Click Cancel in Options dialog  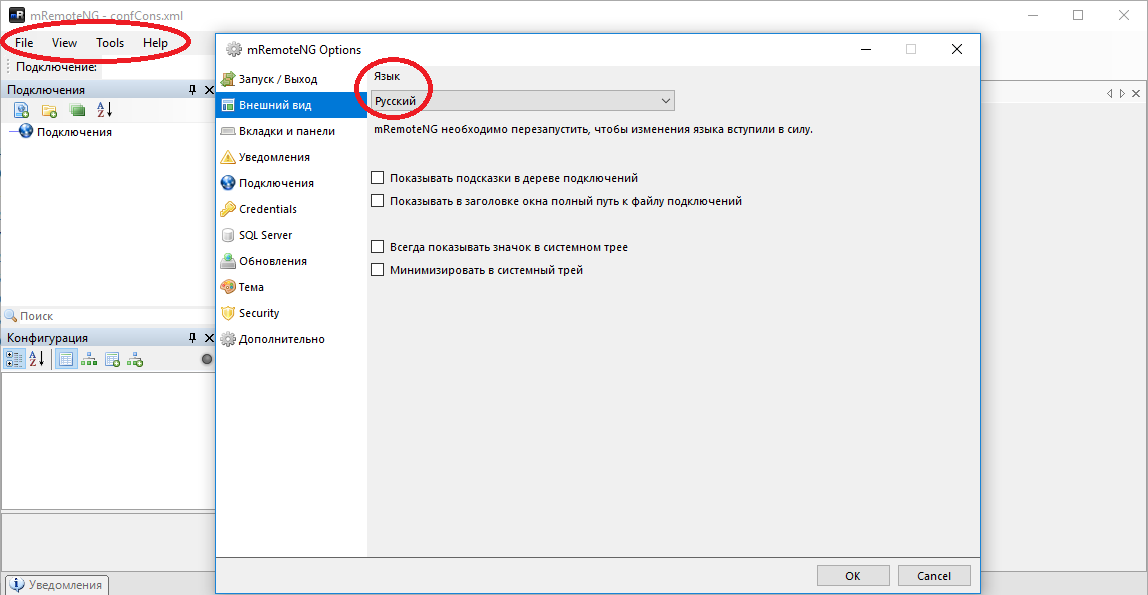pos(934,575)
